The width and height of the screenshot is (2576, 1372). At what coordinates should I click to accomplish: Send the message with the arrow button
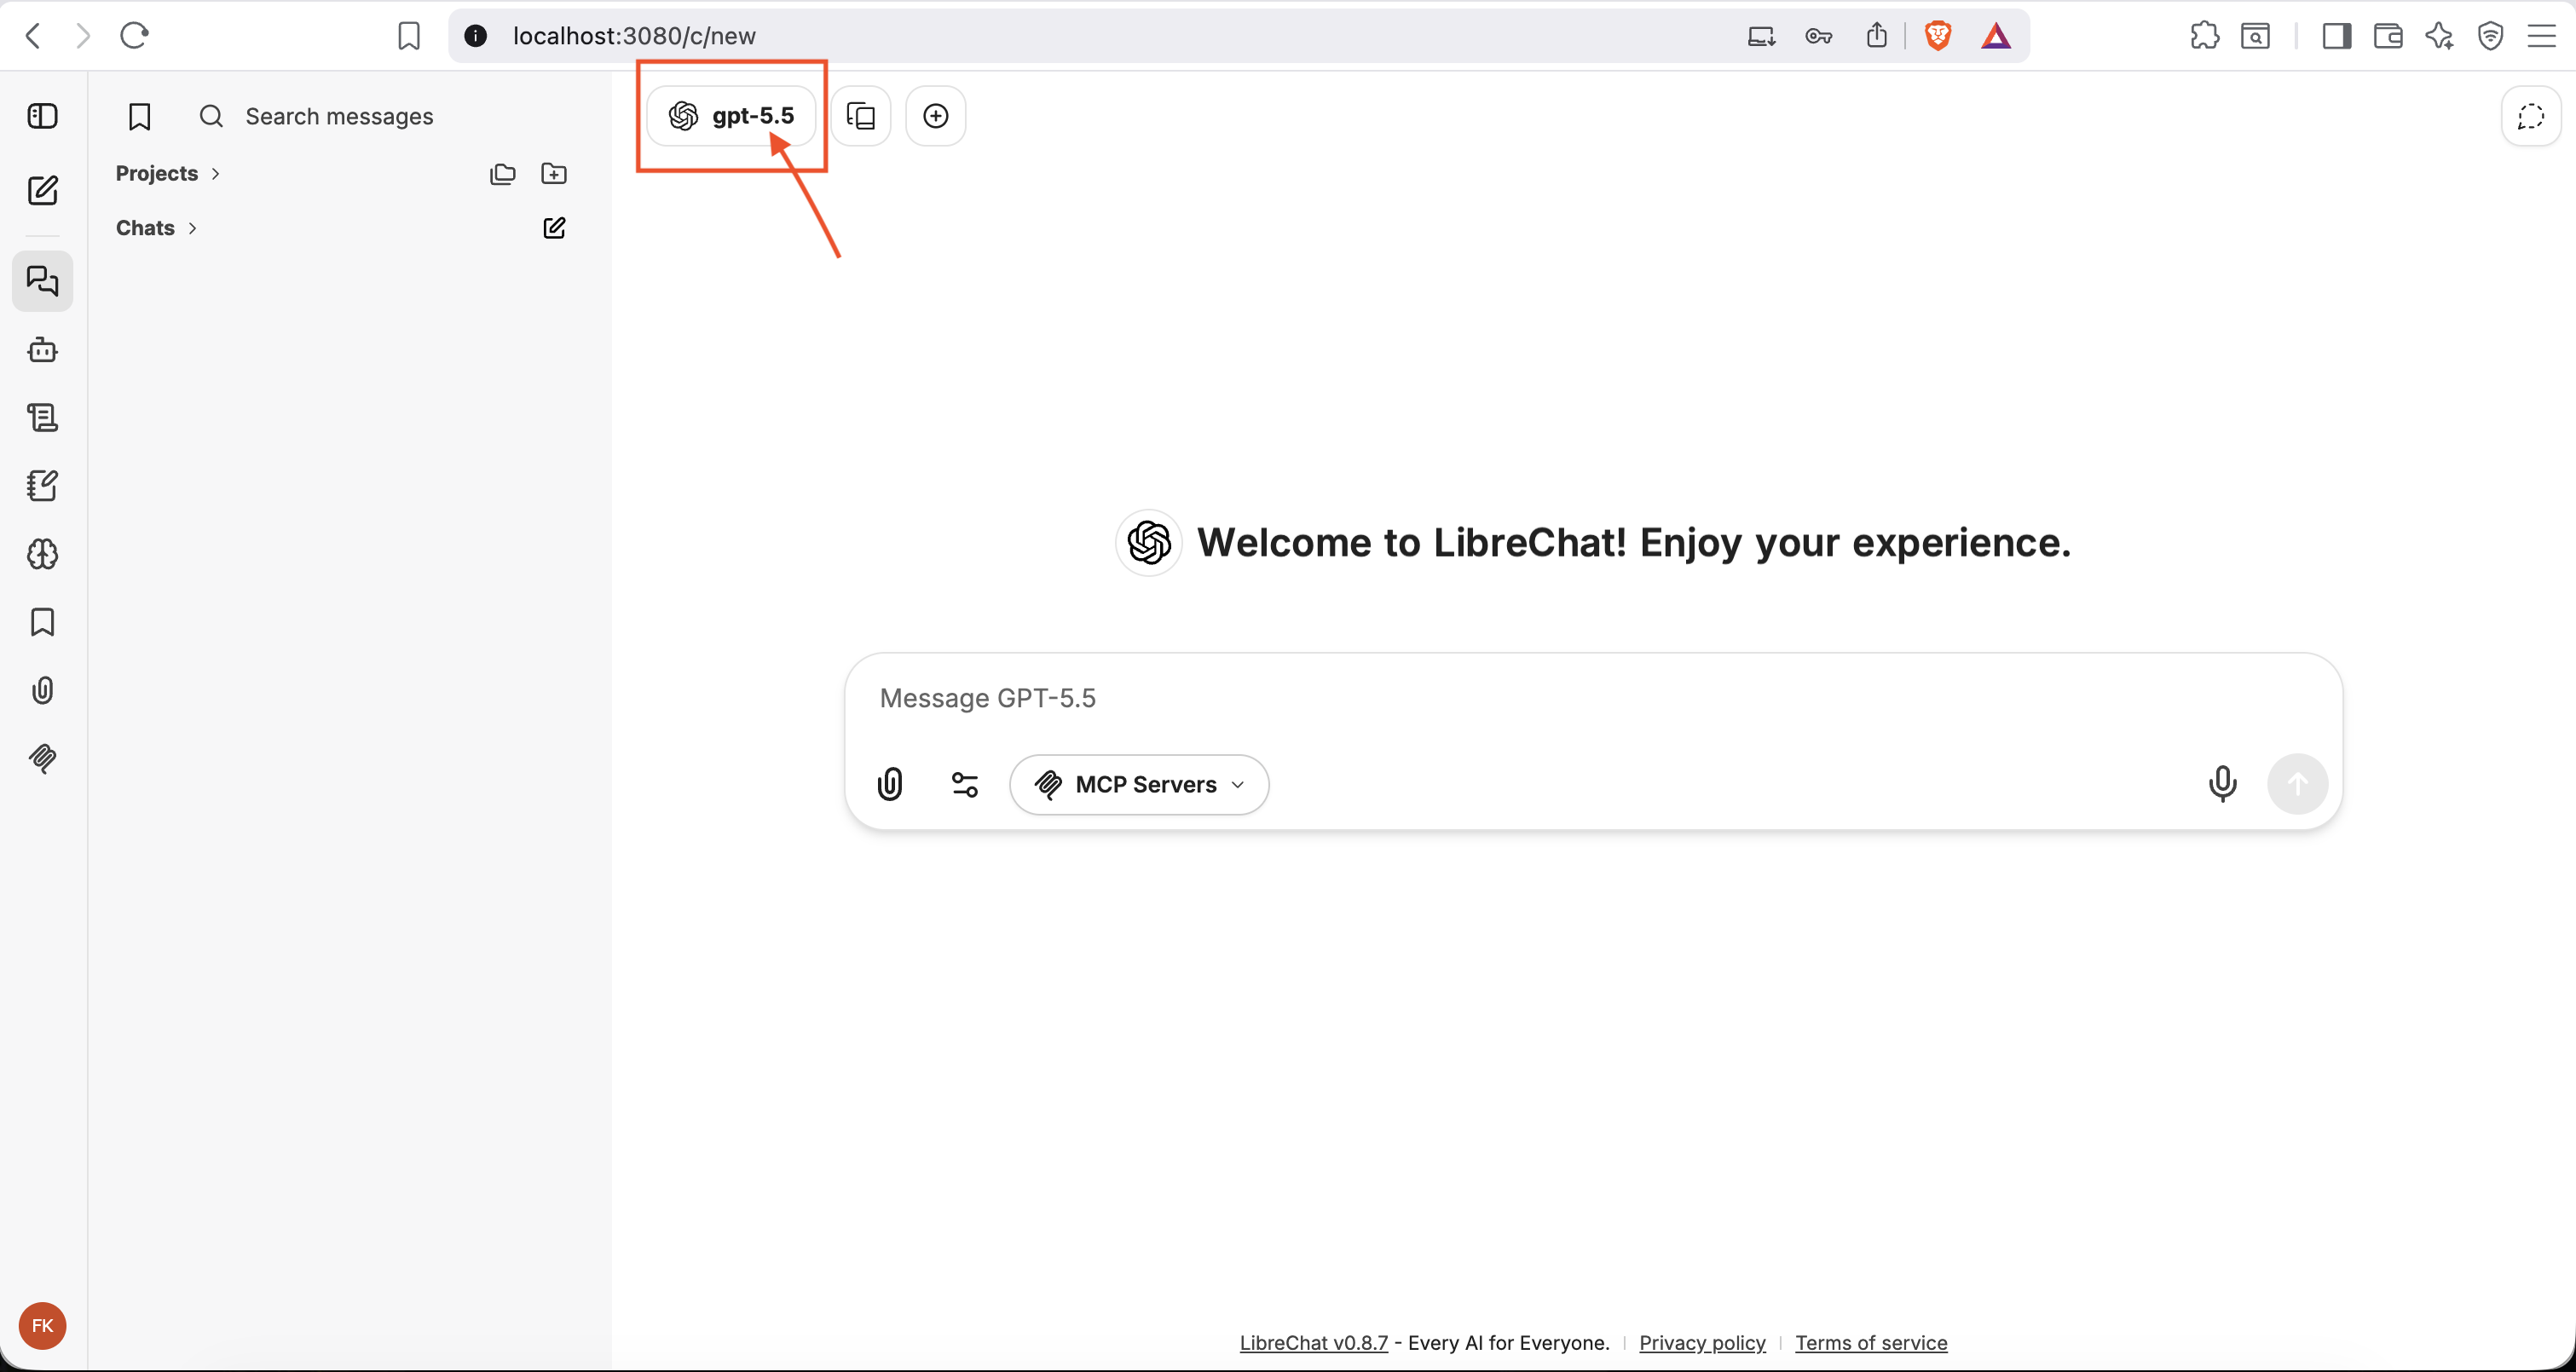tap(2297, 784)
